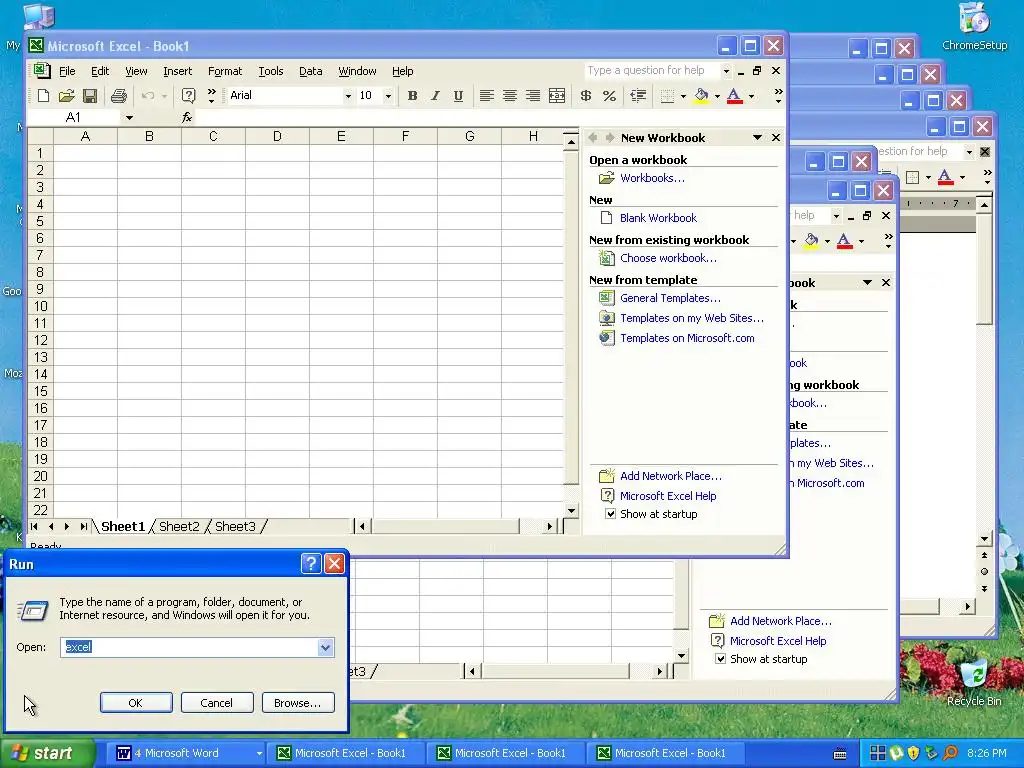
Task: Click first sheet tab navigation arrow
Action: 34,526
